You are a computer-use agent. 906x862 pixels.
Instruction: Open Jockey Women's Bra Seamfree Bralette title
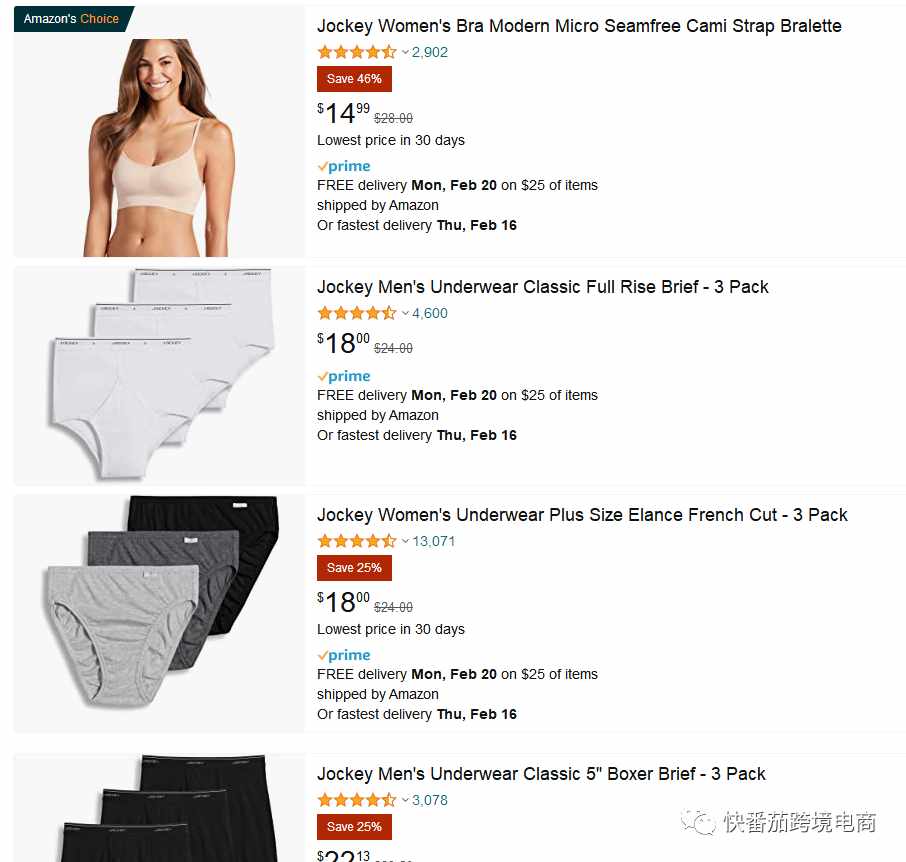click(579, 26)
